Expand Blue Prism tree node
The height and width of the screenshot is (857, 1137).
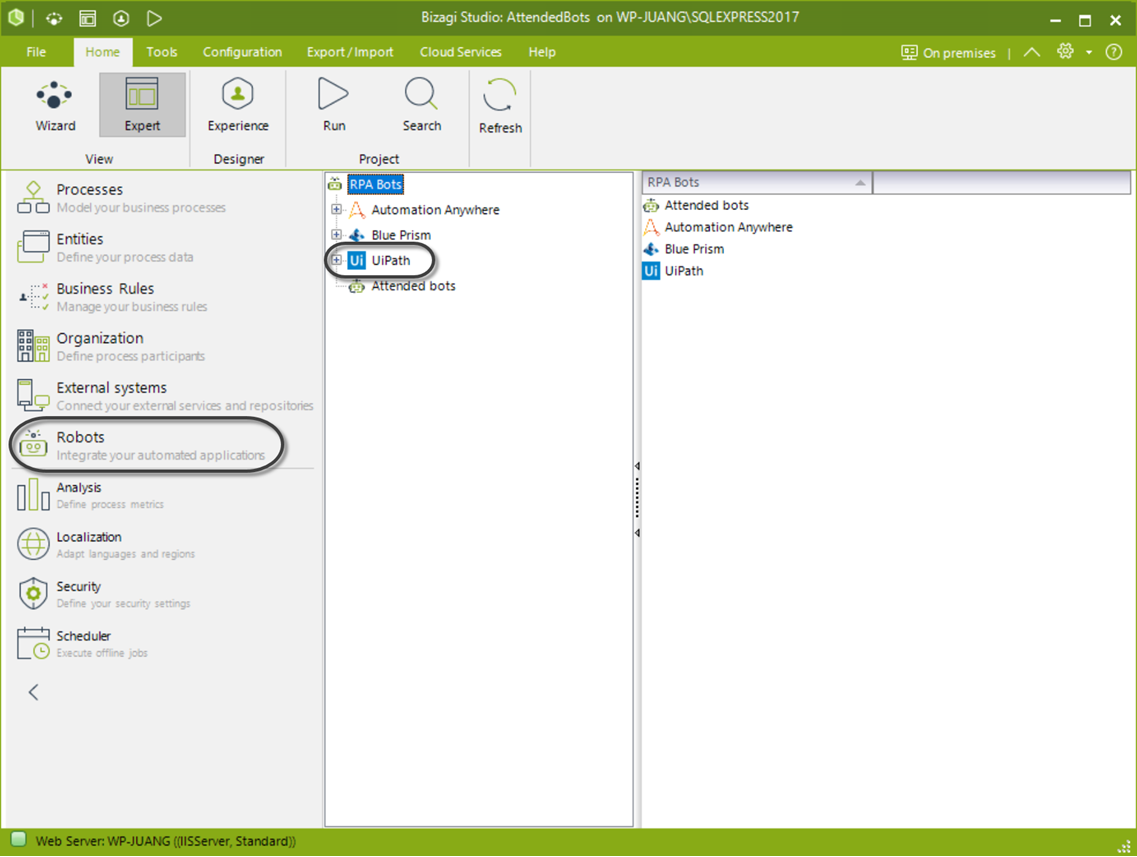click(x=336, y=235)
